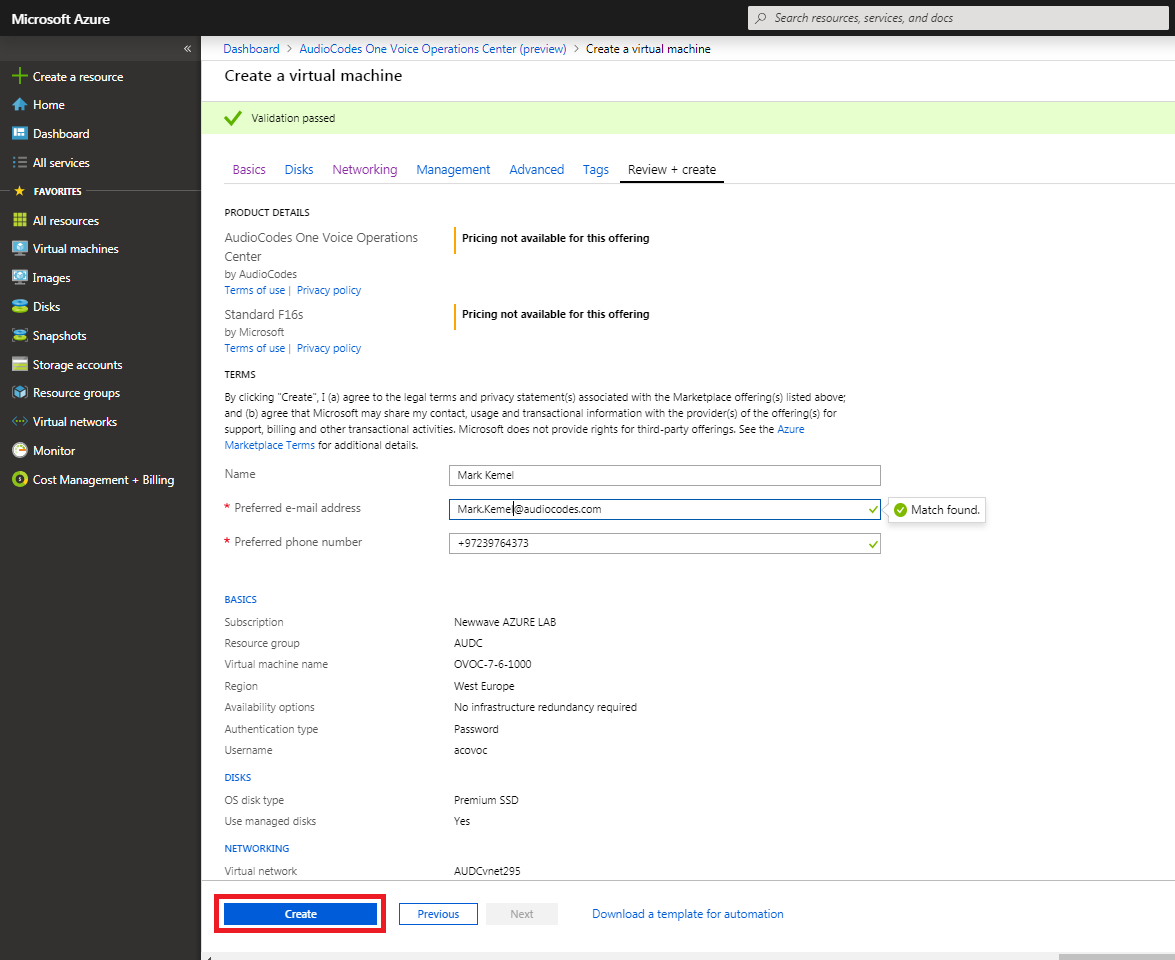Screen dimensions: 1175x960
Task: Open Download a template for automation link
Action: coord(687,914)
